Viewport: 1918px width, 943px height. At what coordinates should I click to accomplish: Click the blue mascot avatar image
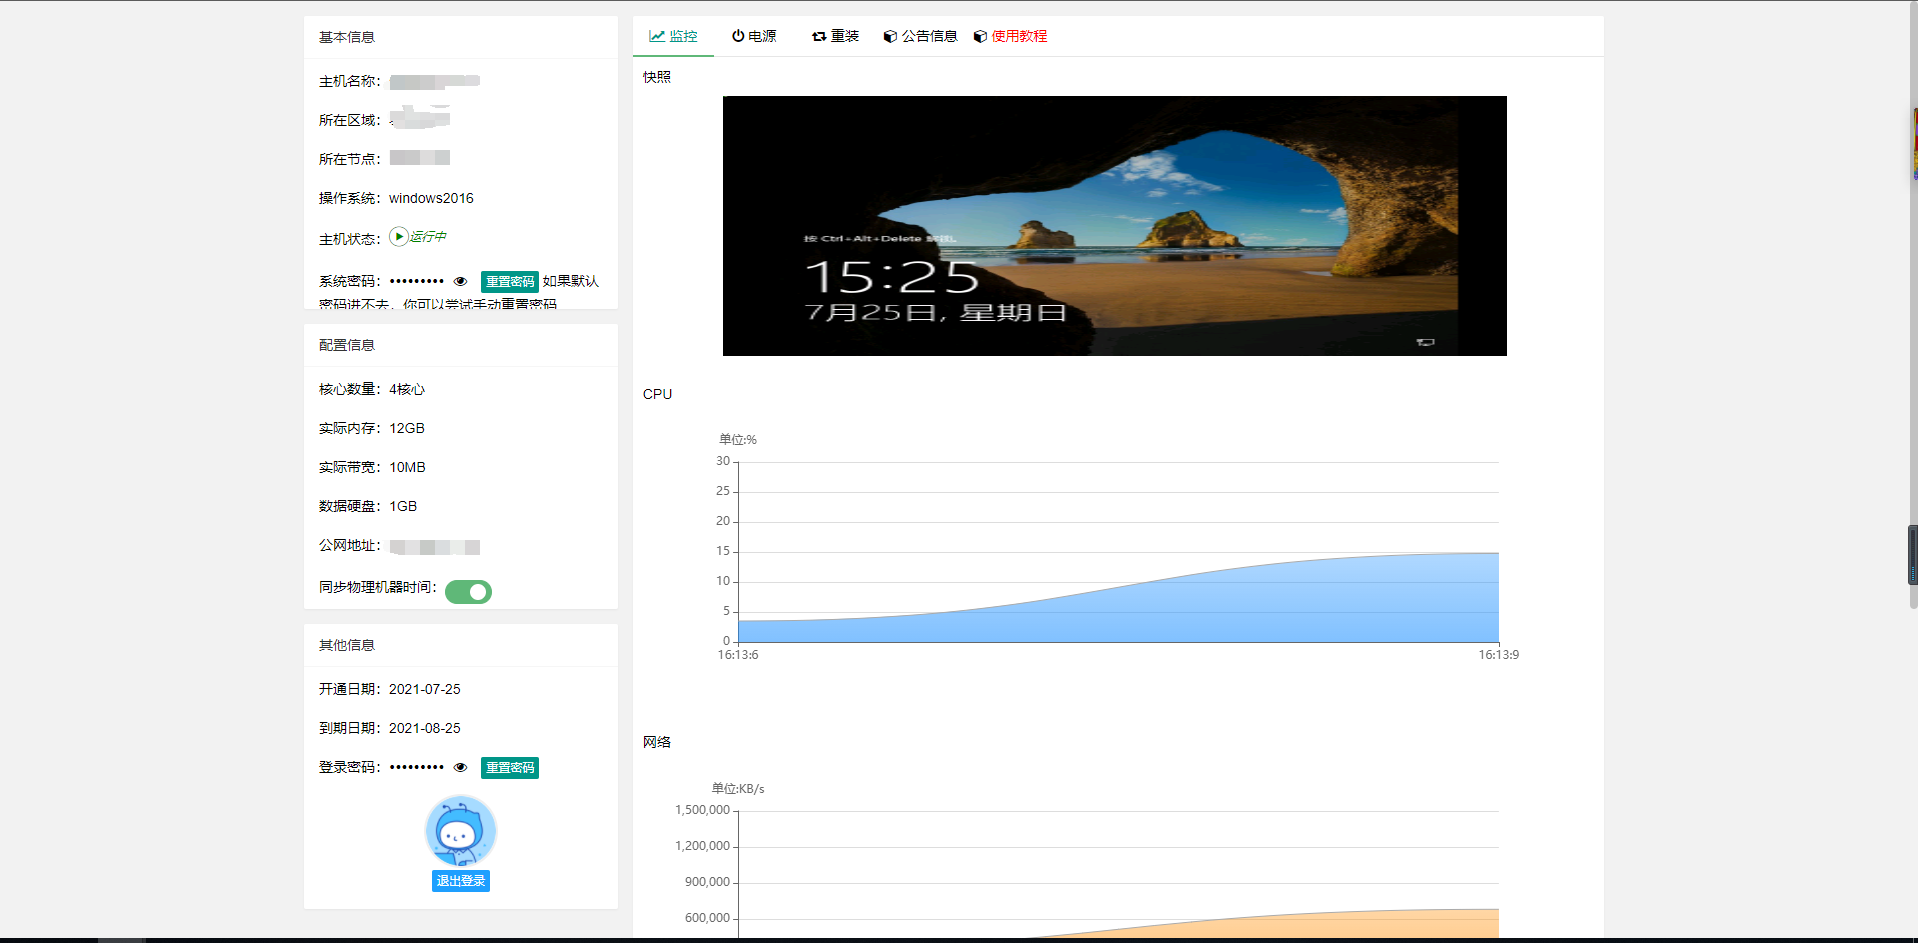[460, 831]
